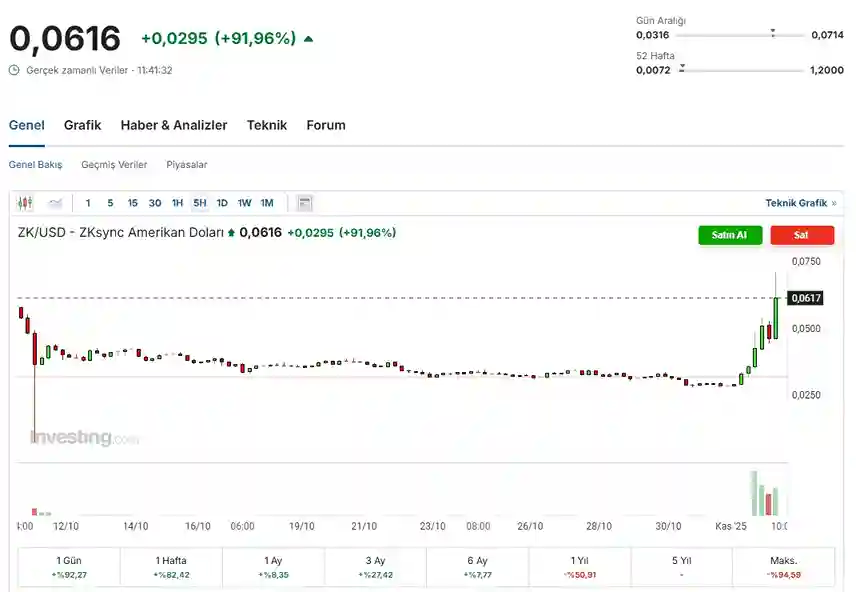Select the 1-minute chart interval

point(88,203)
